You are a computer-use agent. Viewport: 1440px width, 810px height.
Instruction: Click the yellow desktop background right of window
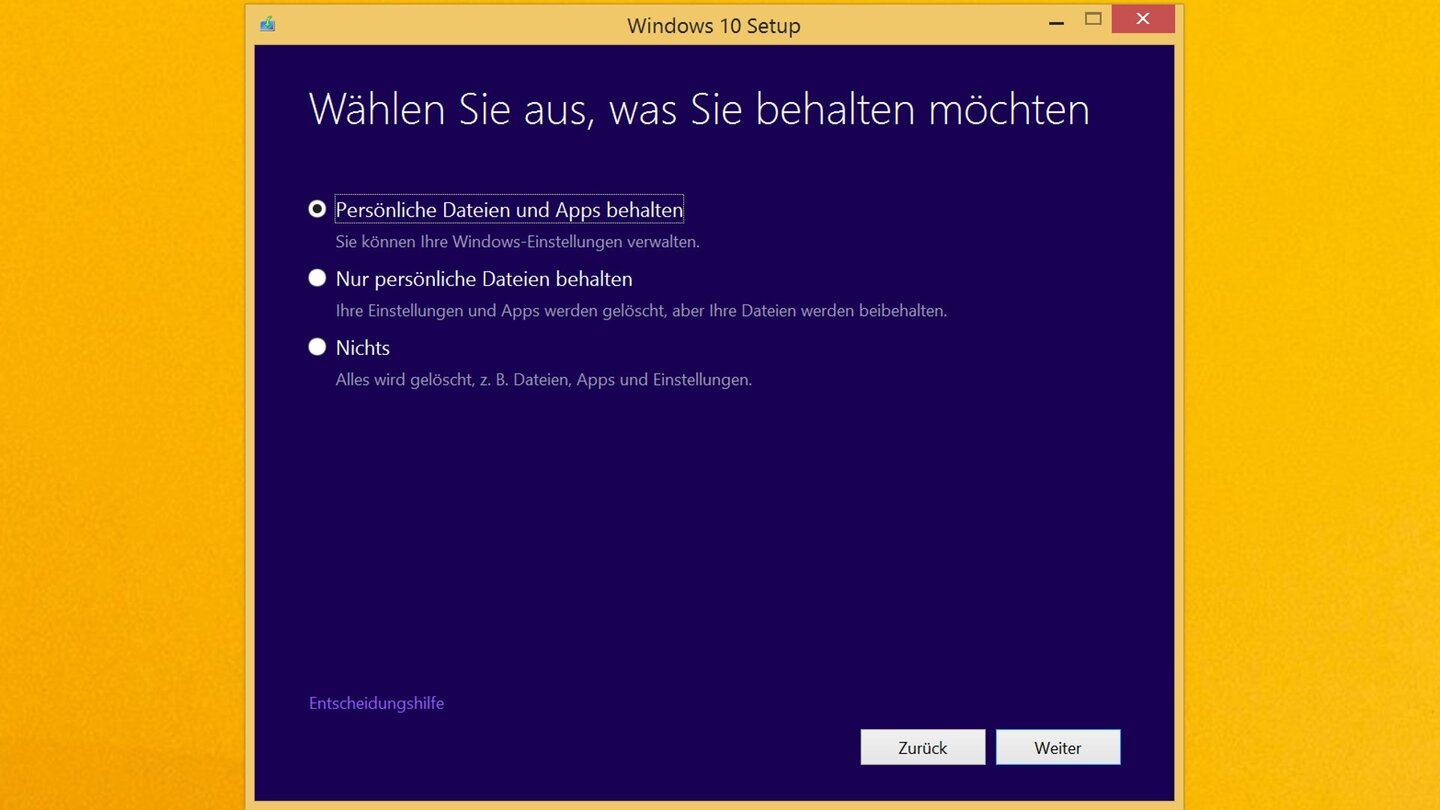click(1310, 400)
